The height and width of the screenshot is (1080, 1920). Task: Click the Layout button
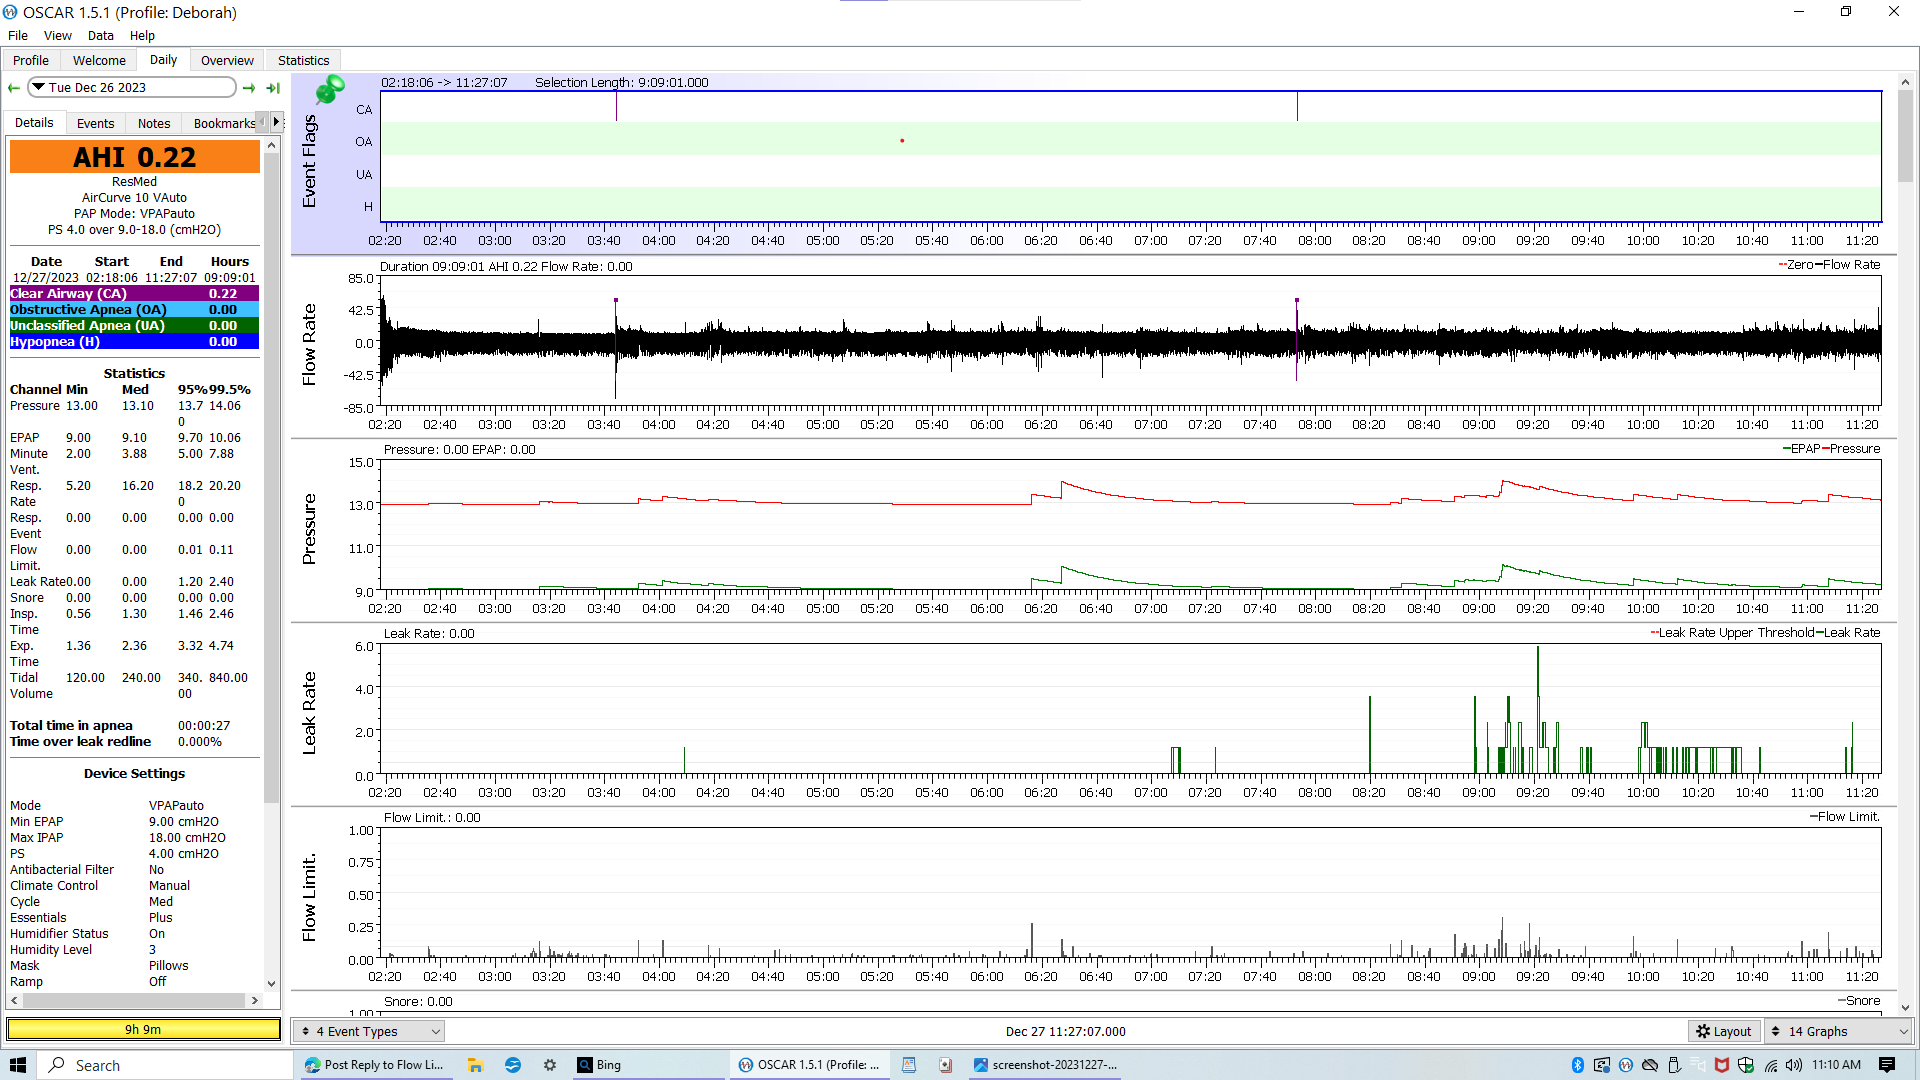(x=1724, y=1031)
